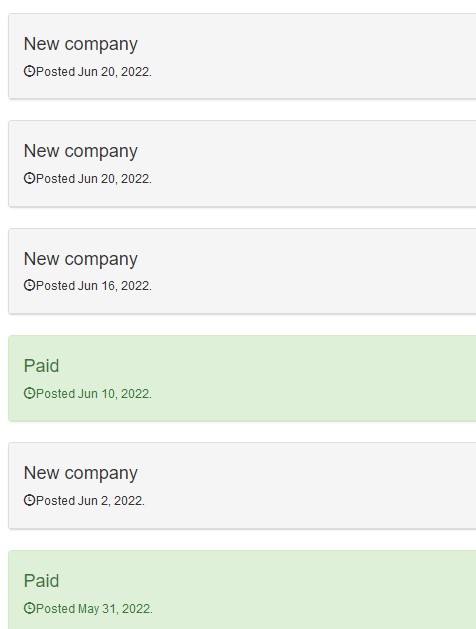The image size is (476, 629).
Task: Click the Posted Jun 10, 2022 date text
Action: coord(94,394)
